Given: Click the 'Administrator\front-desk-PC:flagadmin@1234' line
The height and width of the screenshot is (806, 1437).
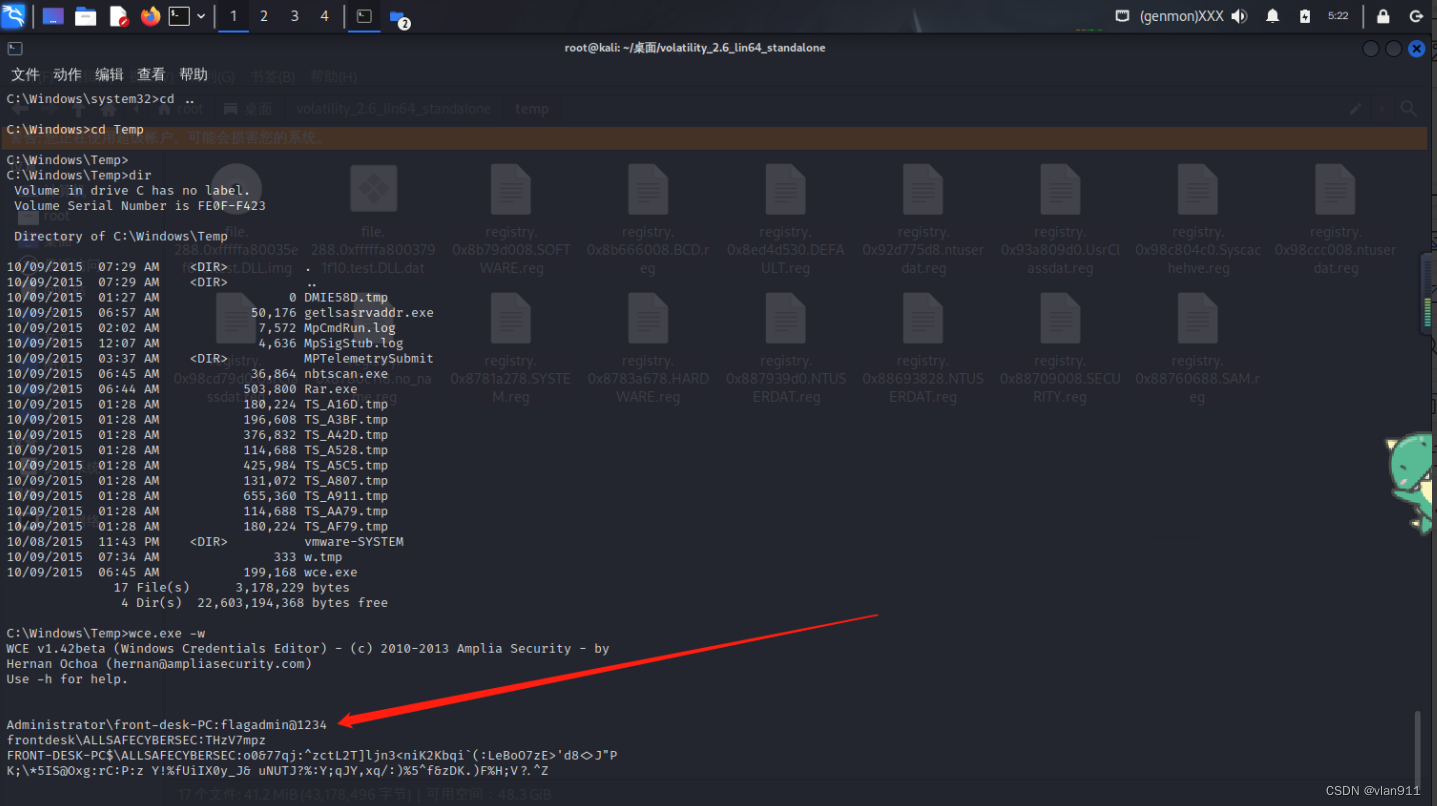Looking at the screenshot, I should coord(166,724).
